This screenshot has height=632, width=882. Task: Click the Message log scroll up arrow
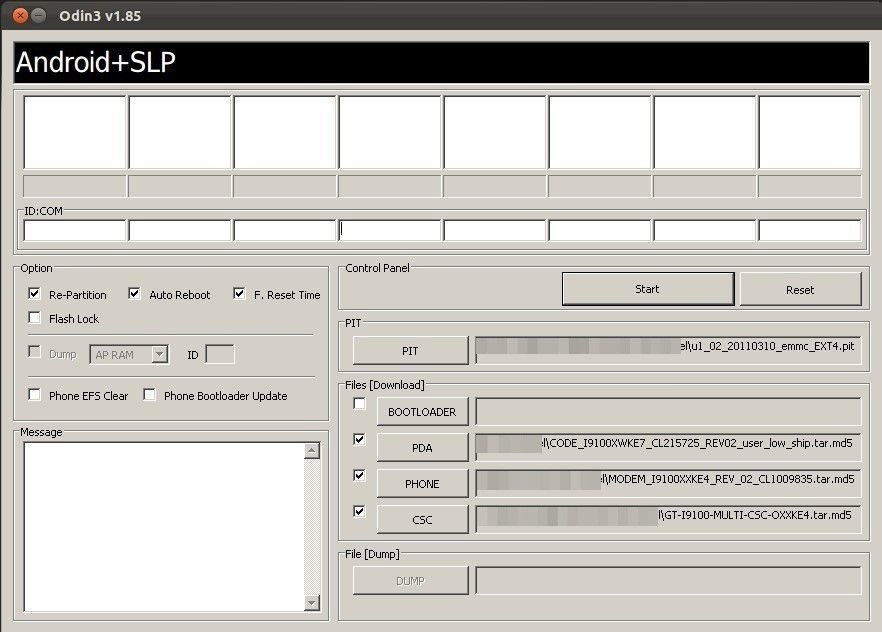coord(312,450)
